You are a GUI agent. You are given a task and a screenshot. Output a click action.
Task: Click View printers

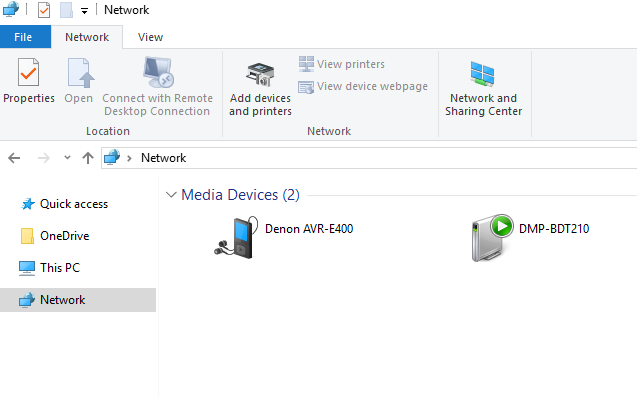(342, 64)
